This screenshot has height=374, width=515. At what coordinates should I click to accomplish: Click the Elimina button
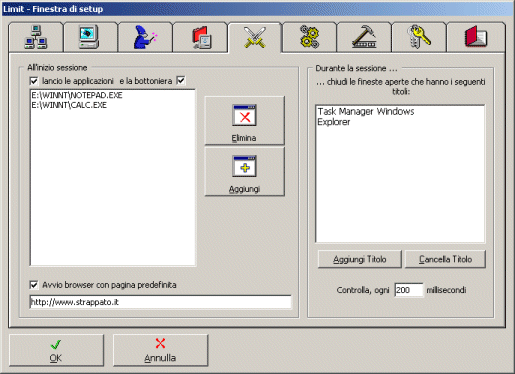[244, 121]
